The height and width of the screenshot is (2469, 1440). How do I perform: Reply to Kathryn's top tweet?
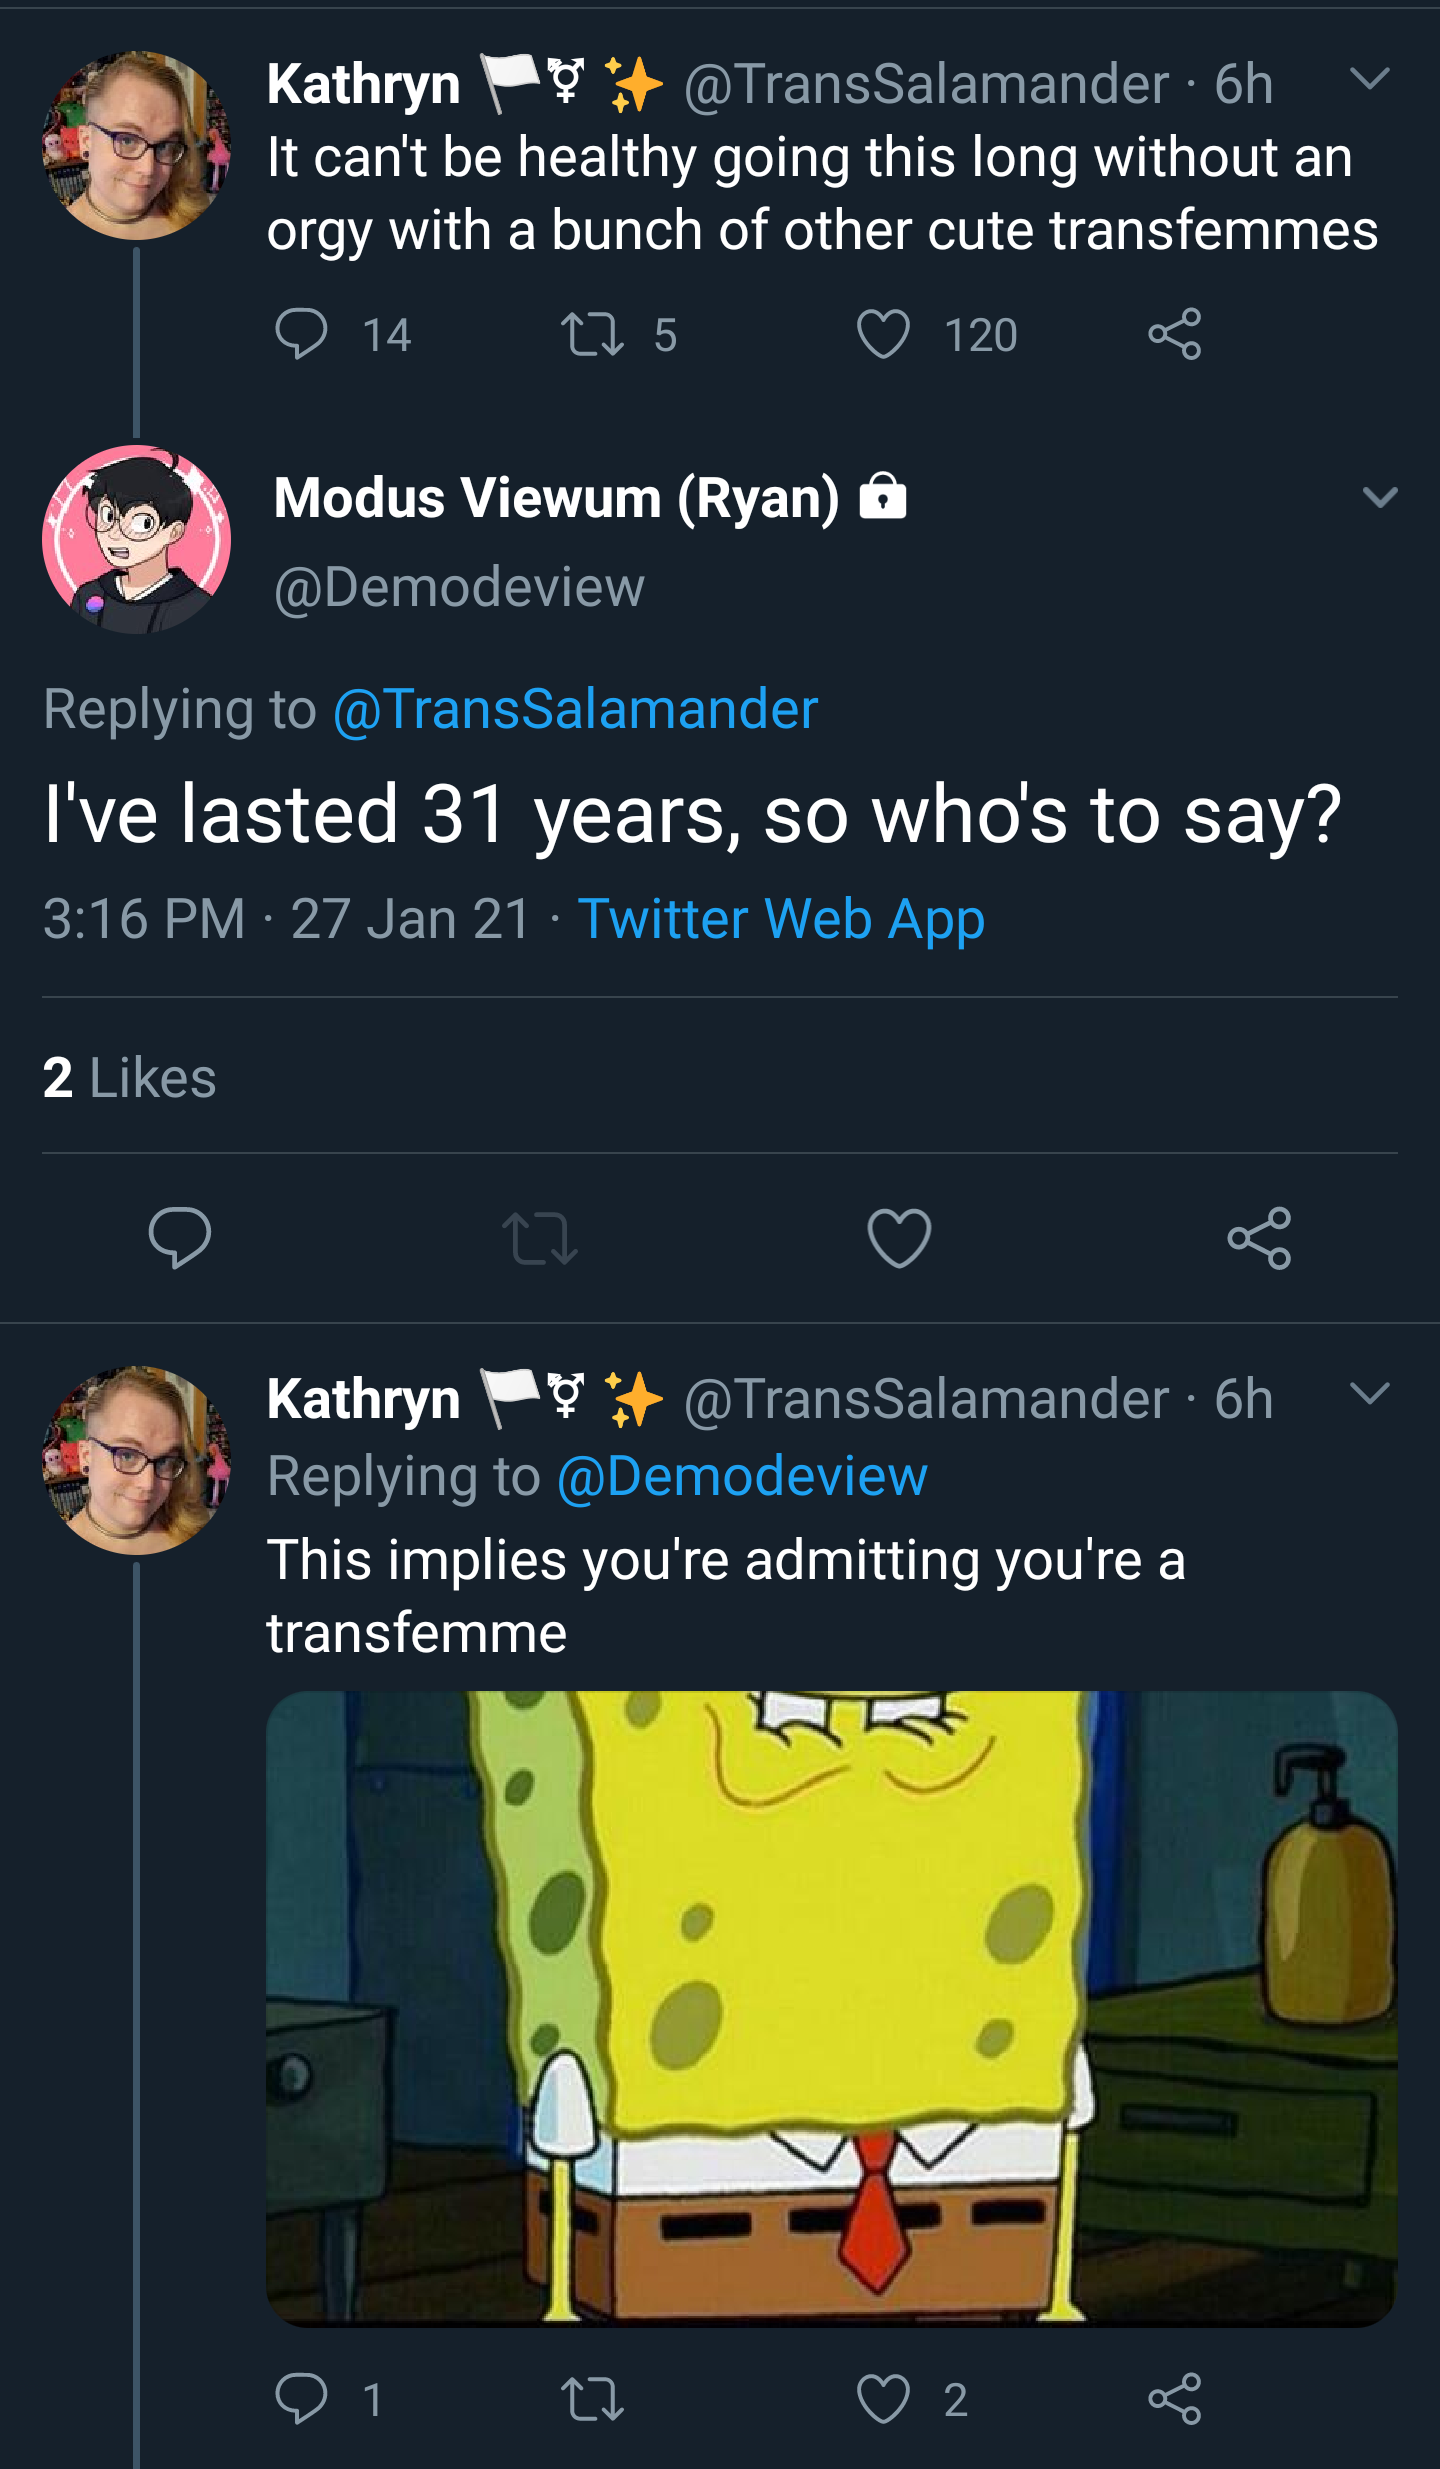(x=300, y=334)
